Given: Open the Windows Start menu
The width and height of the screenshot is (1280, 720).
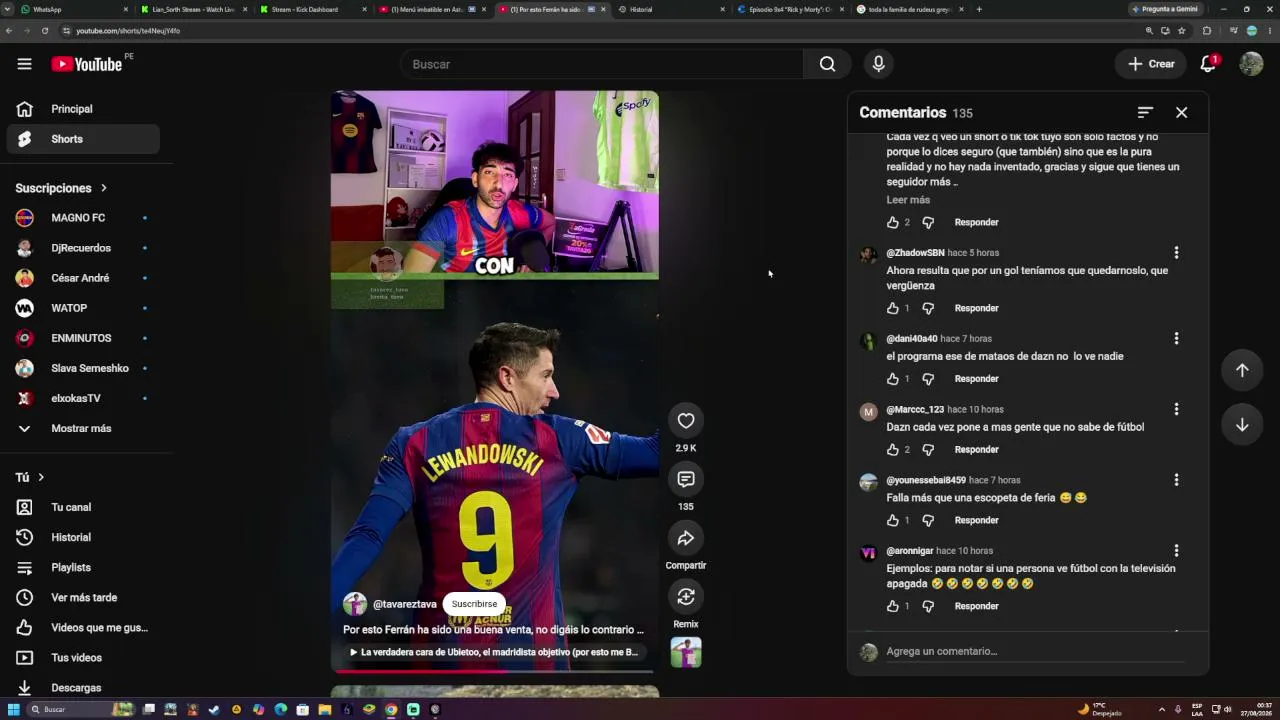Looking at the screenshot, I should pyautogui.click(x=14, y=709).
